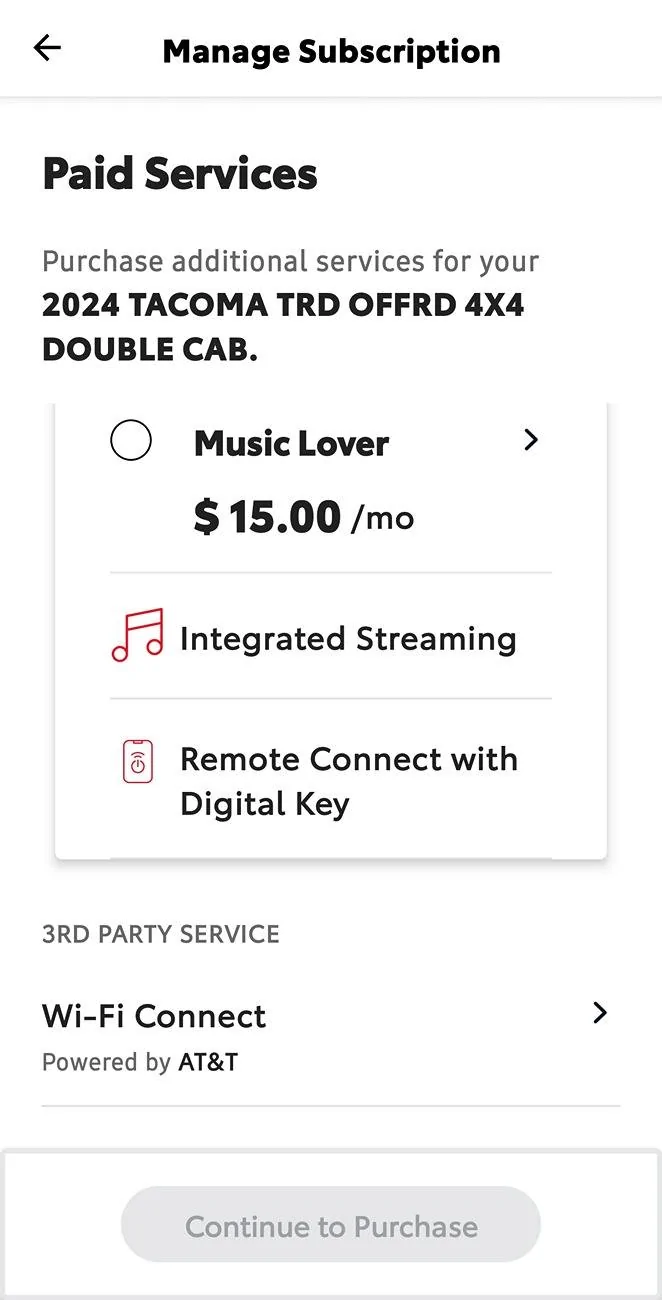Click the red music note icon
Image resolution: width=662 pixels, height=1300 pixels.
[x=137, y=635]
